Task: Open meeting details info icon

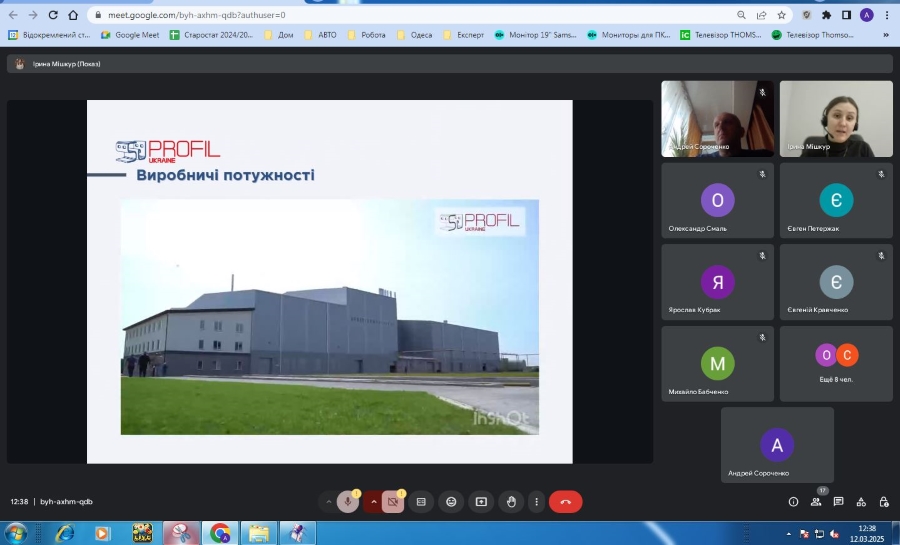Action: (793, 502)
